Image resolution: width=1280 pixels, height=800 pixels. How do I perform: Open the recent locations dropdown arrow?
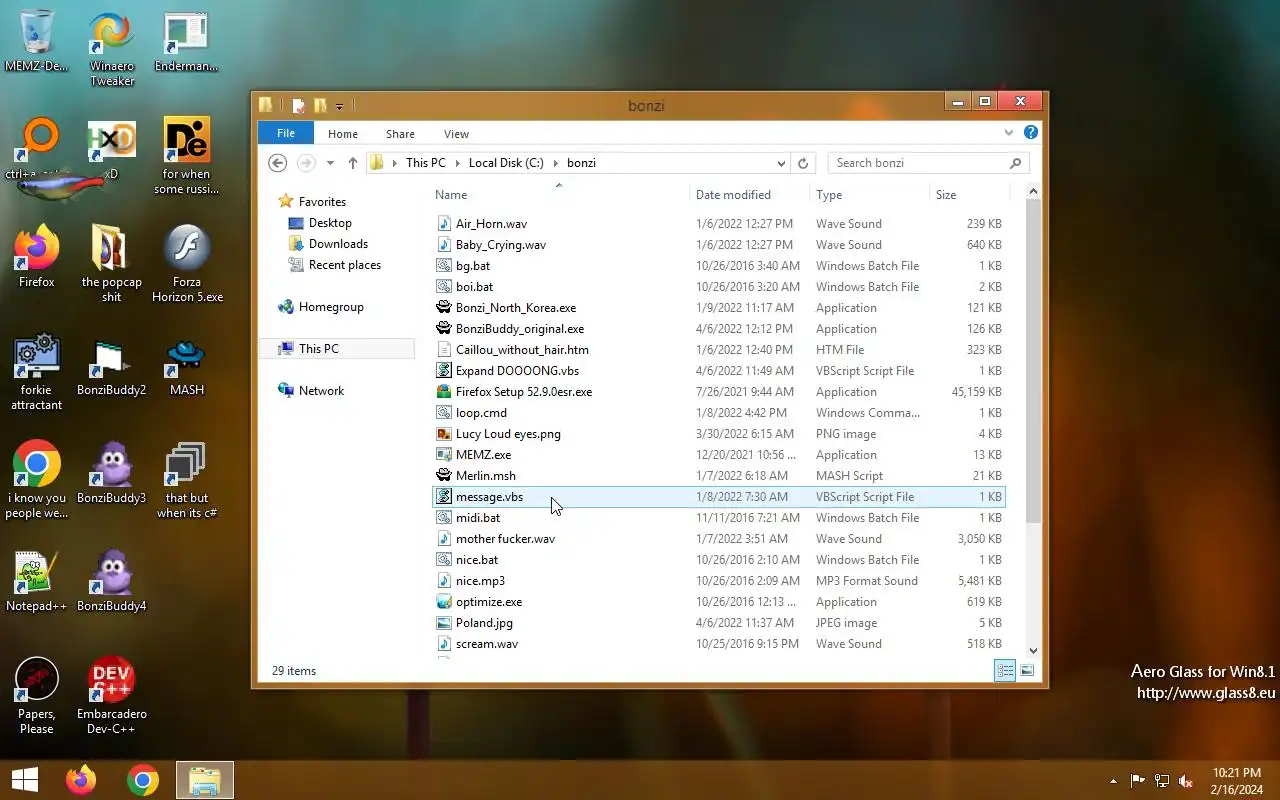pos(331,163)
